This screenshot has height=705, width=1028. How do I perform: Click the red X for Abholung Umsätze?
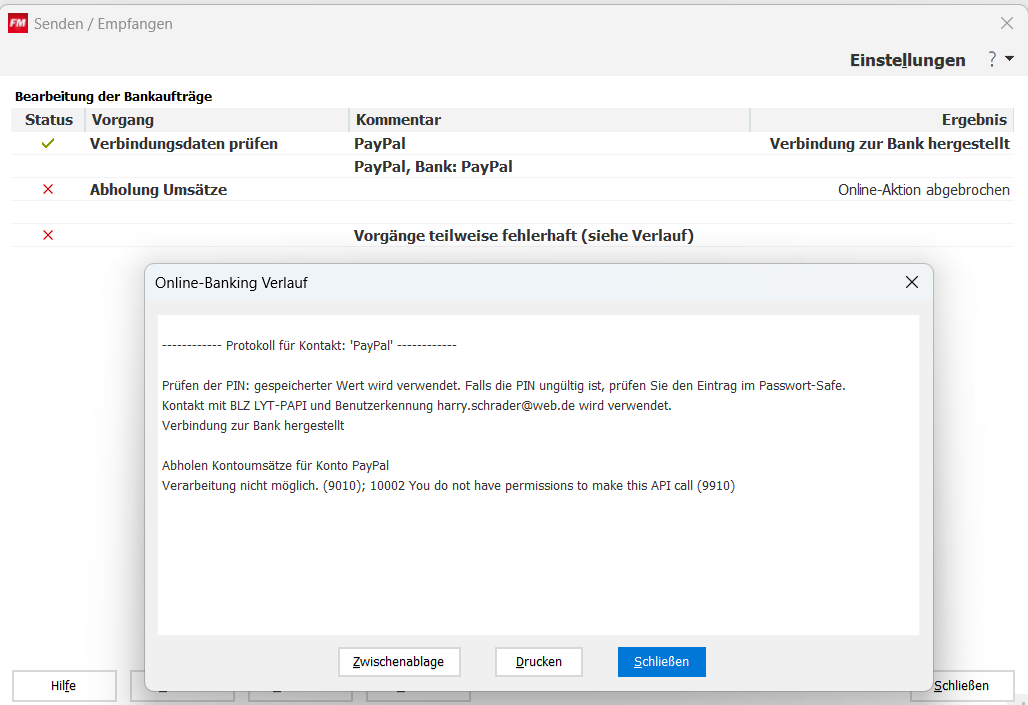[48, 190]
